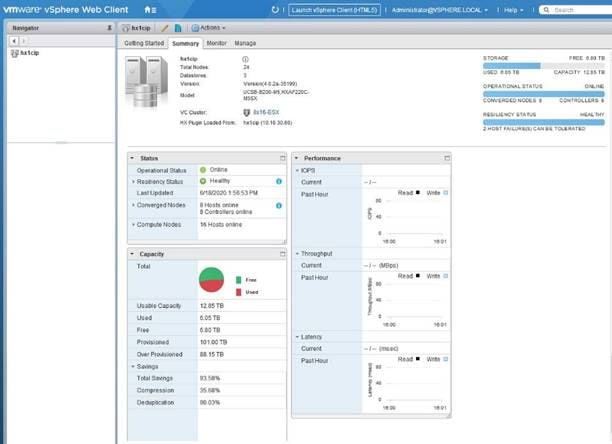612x444 pixels.
Task: Go back with Navigator back arrow
Action: 14,41
